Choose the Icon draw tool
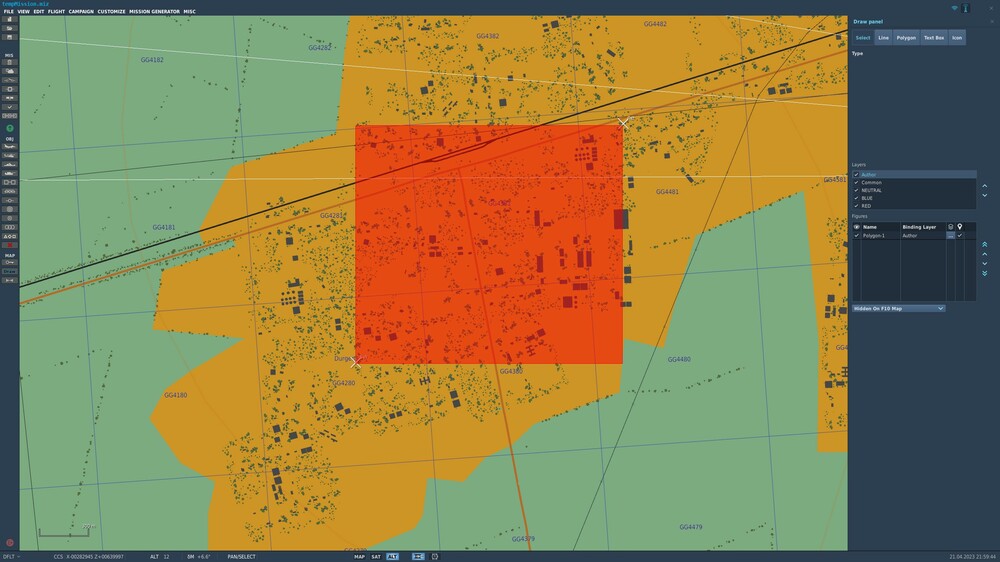 957,38
